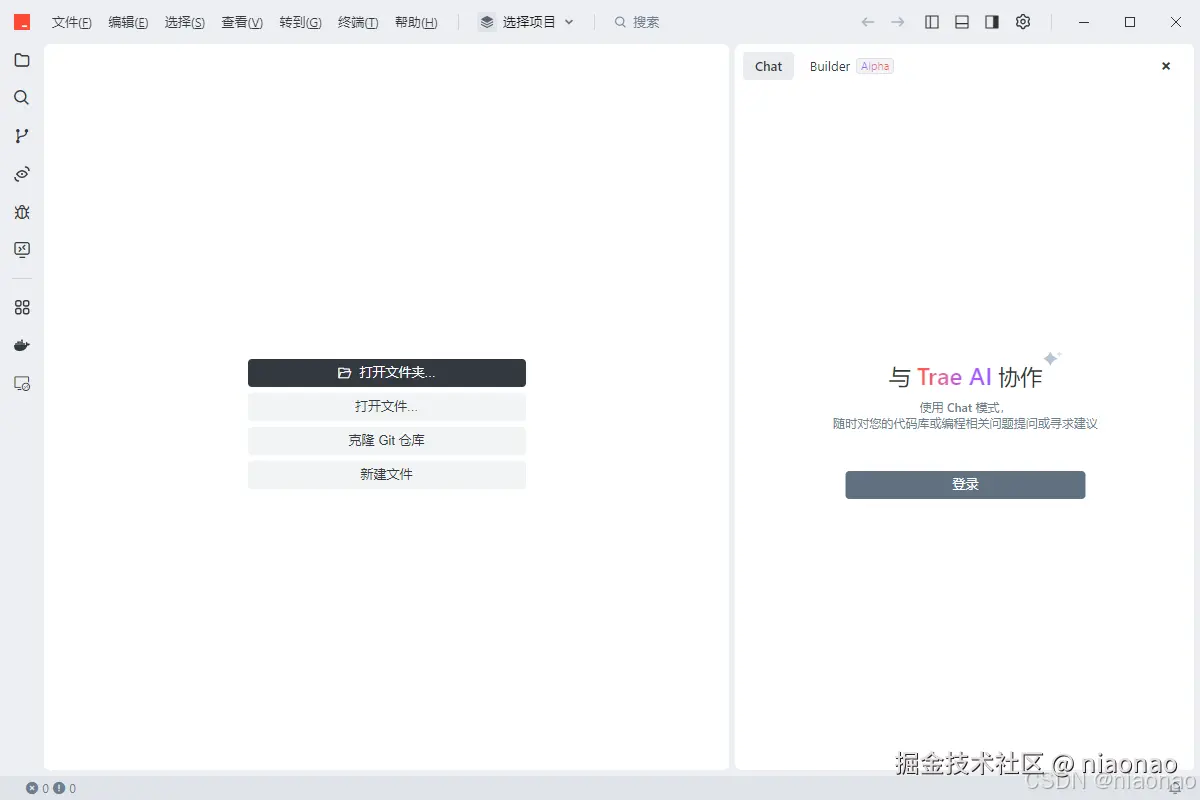
Task: Open the Source Control panel icon
Action: 22,135
